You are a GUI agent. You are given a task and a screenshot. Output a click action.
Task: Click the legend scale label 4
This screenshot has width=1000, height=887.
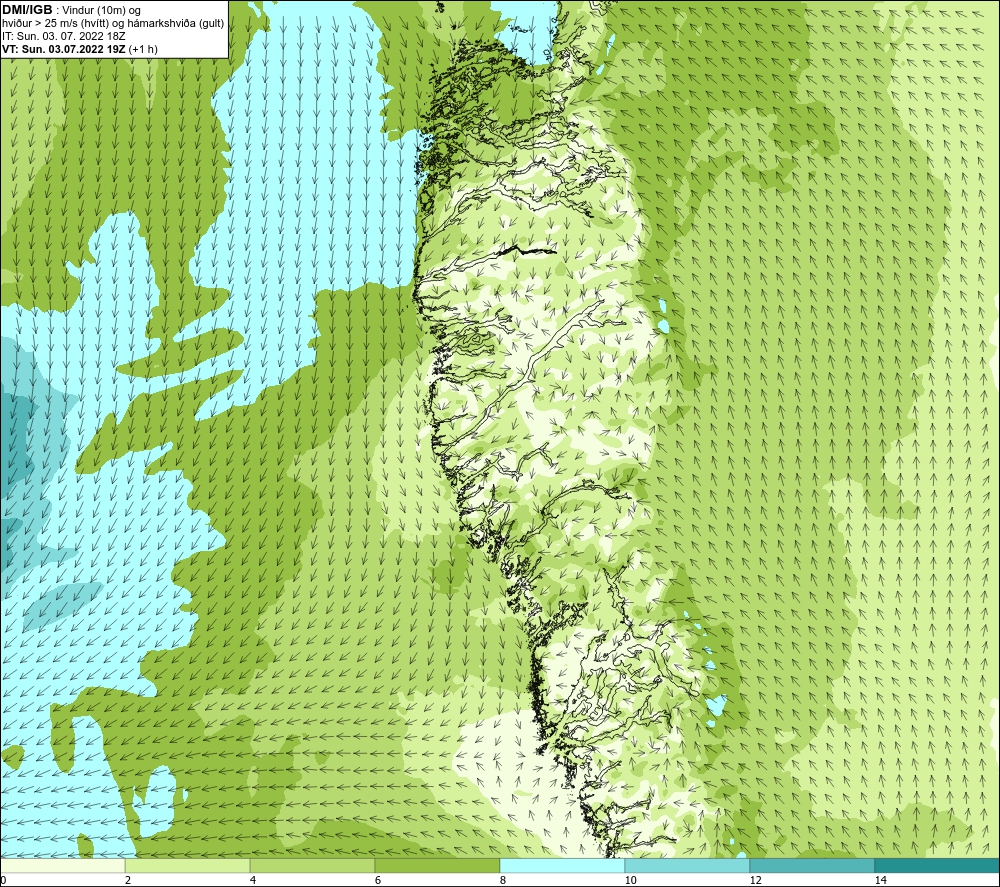(x=253, y=880)
